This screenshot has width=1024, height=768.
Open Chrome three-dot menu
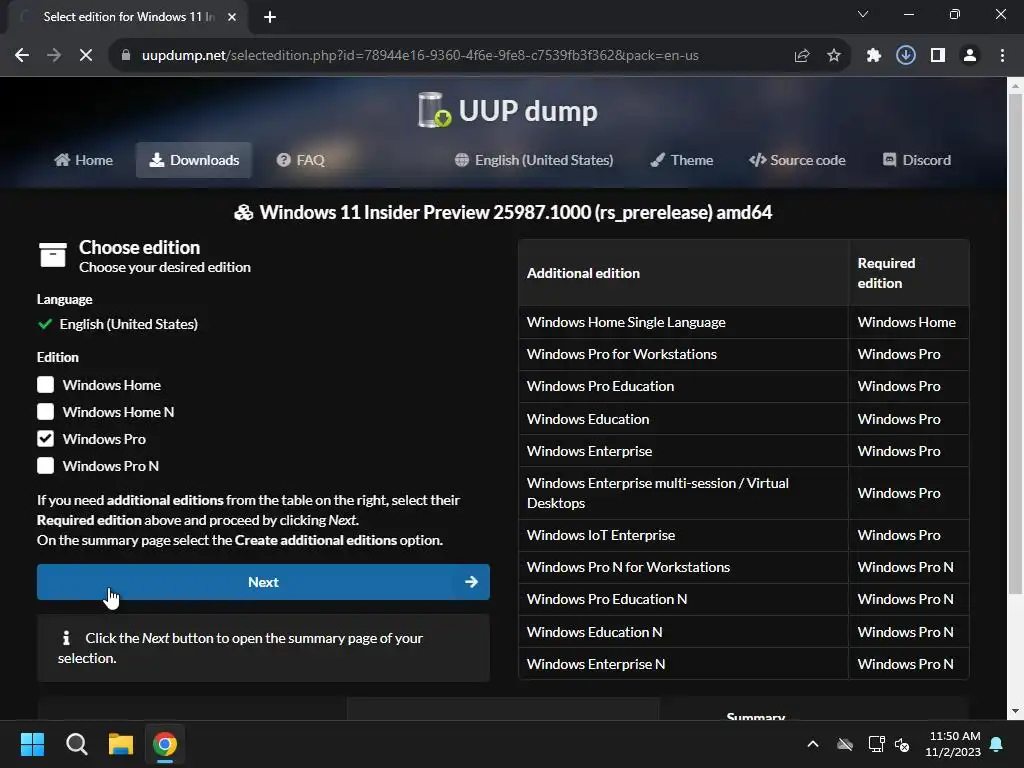tap(1002, 56)
